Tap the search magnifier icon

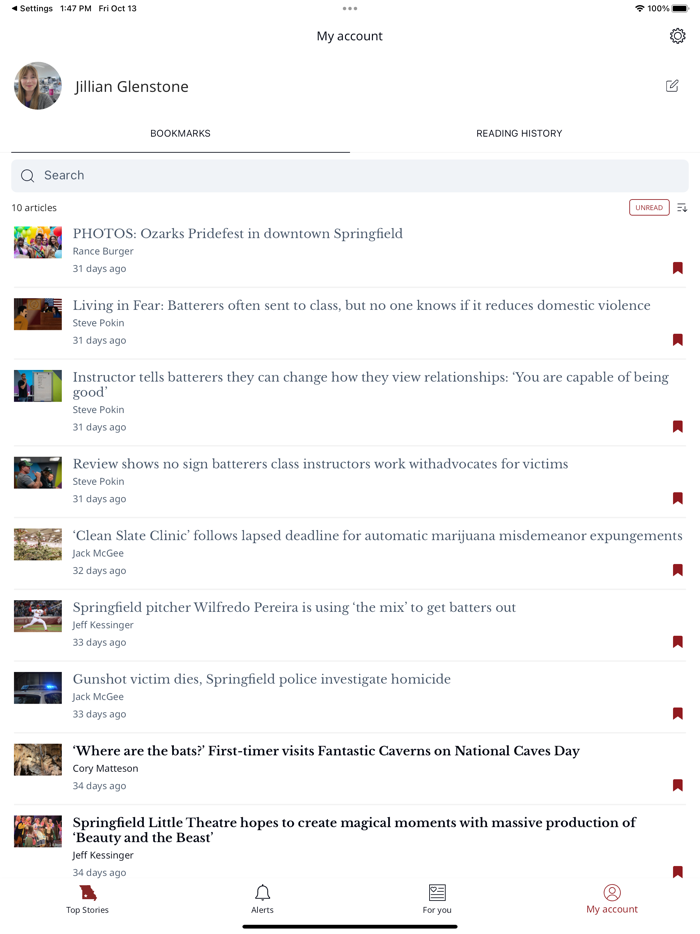click(27, 176)
